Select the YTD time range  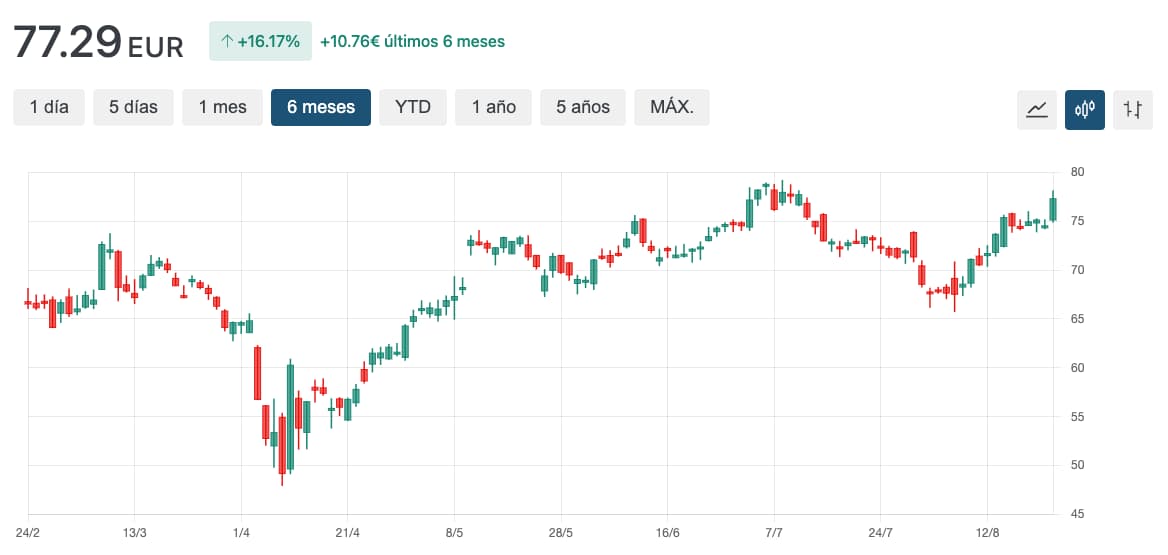[x=413, y=107]
